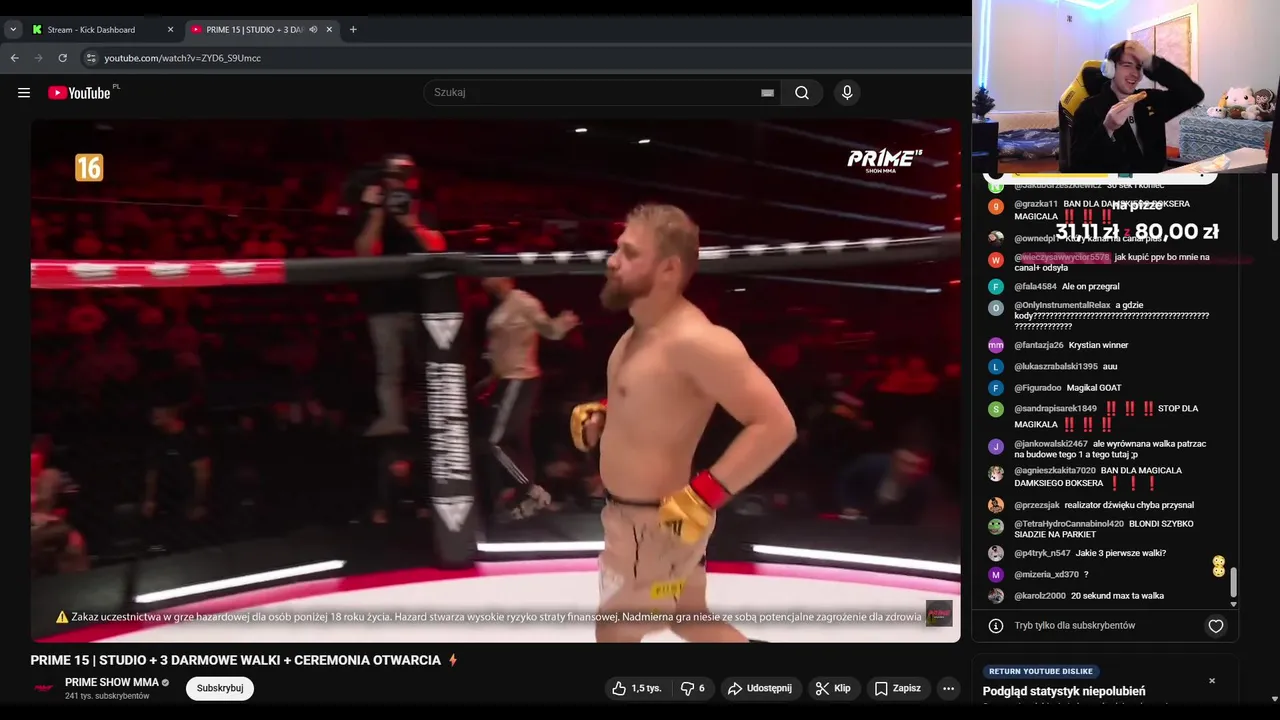1280x720 pixels.
Task: Click the video channel branding thumbnail
Action: click(939, 614)
